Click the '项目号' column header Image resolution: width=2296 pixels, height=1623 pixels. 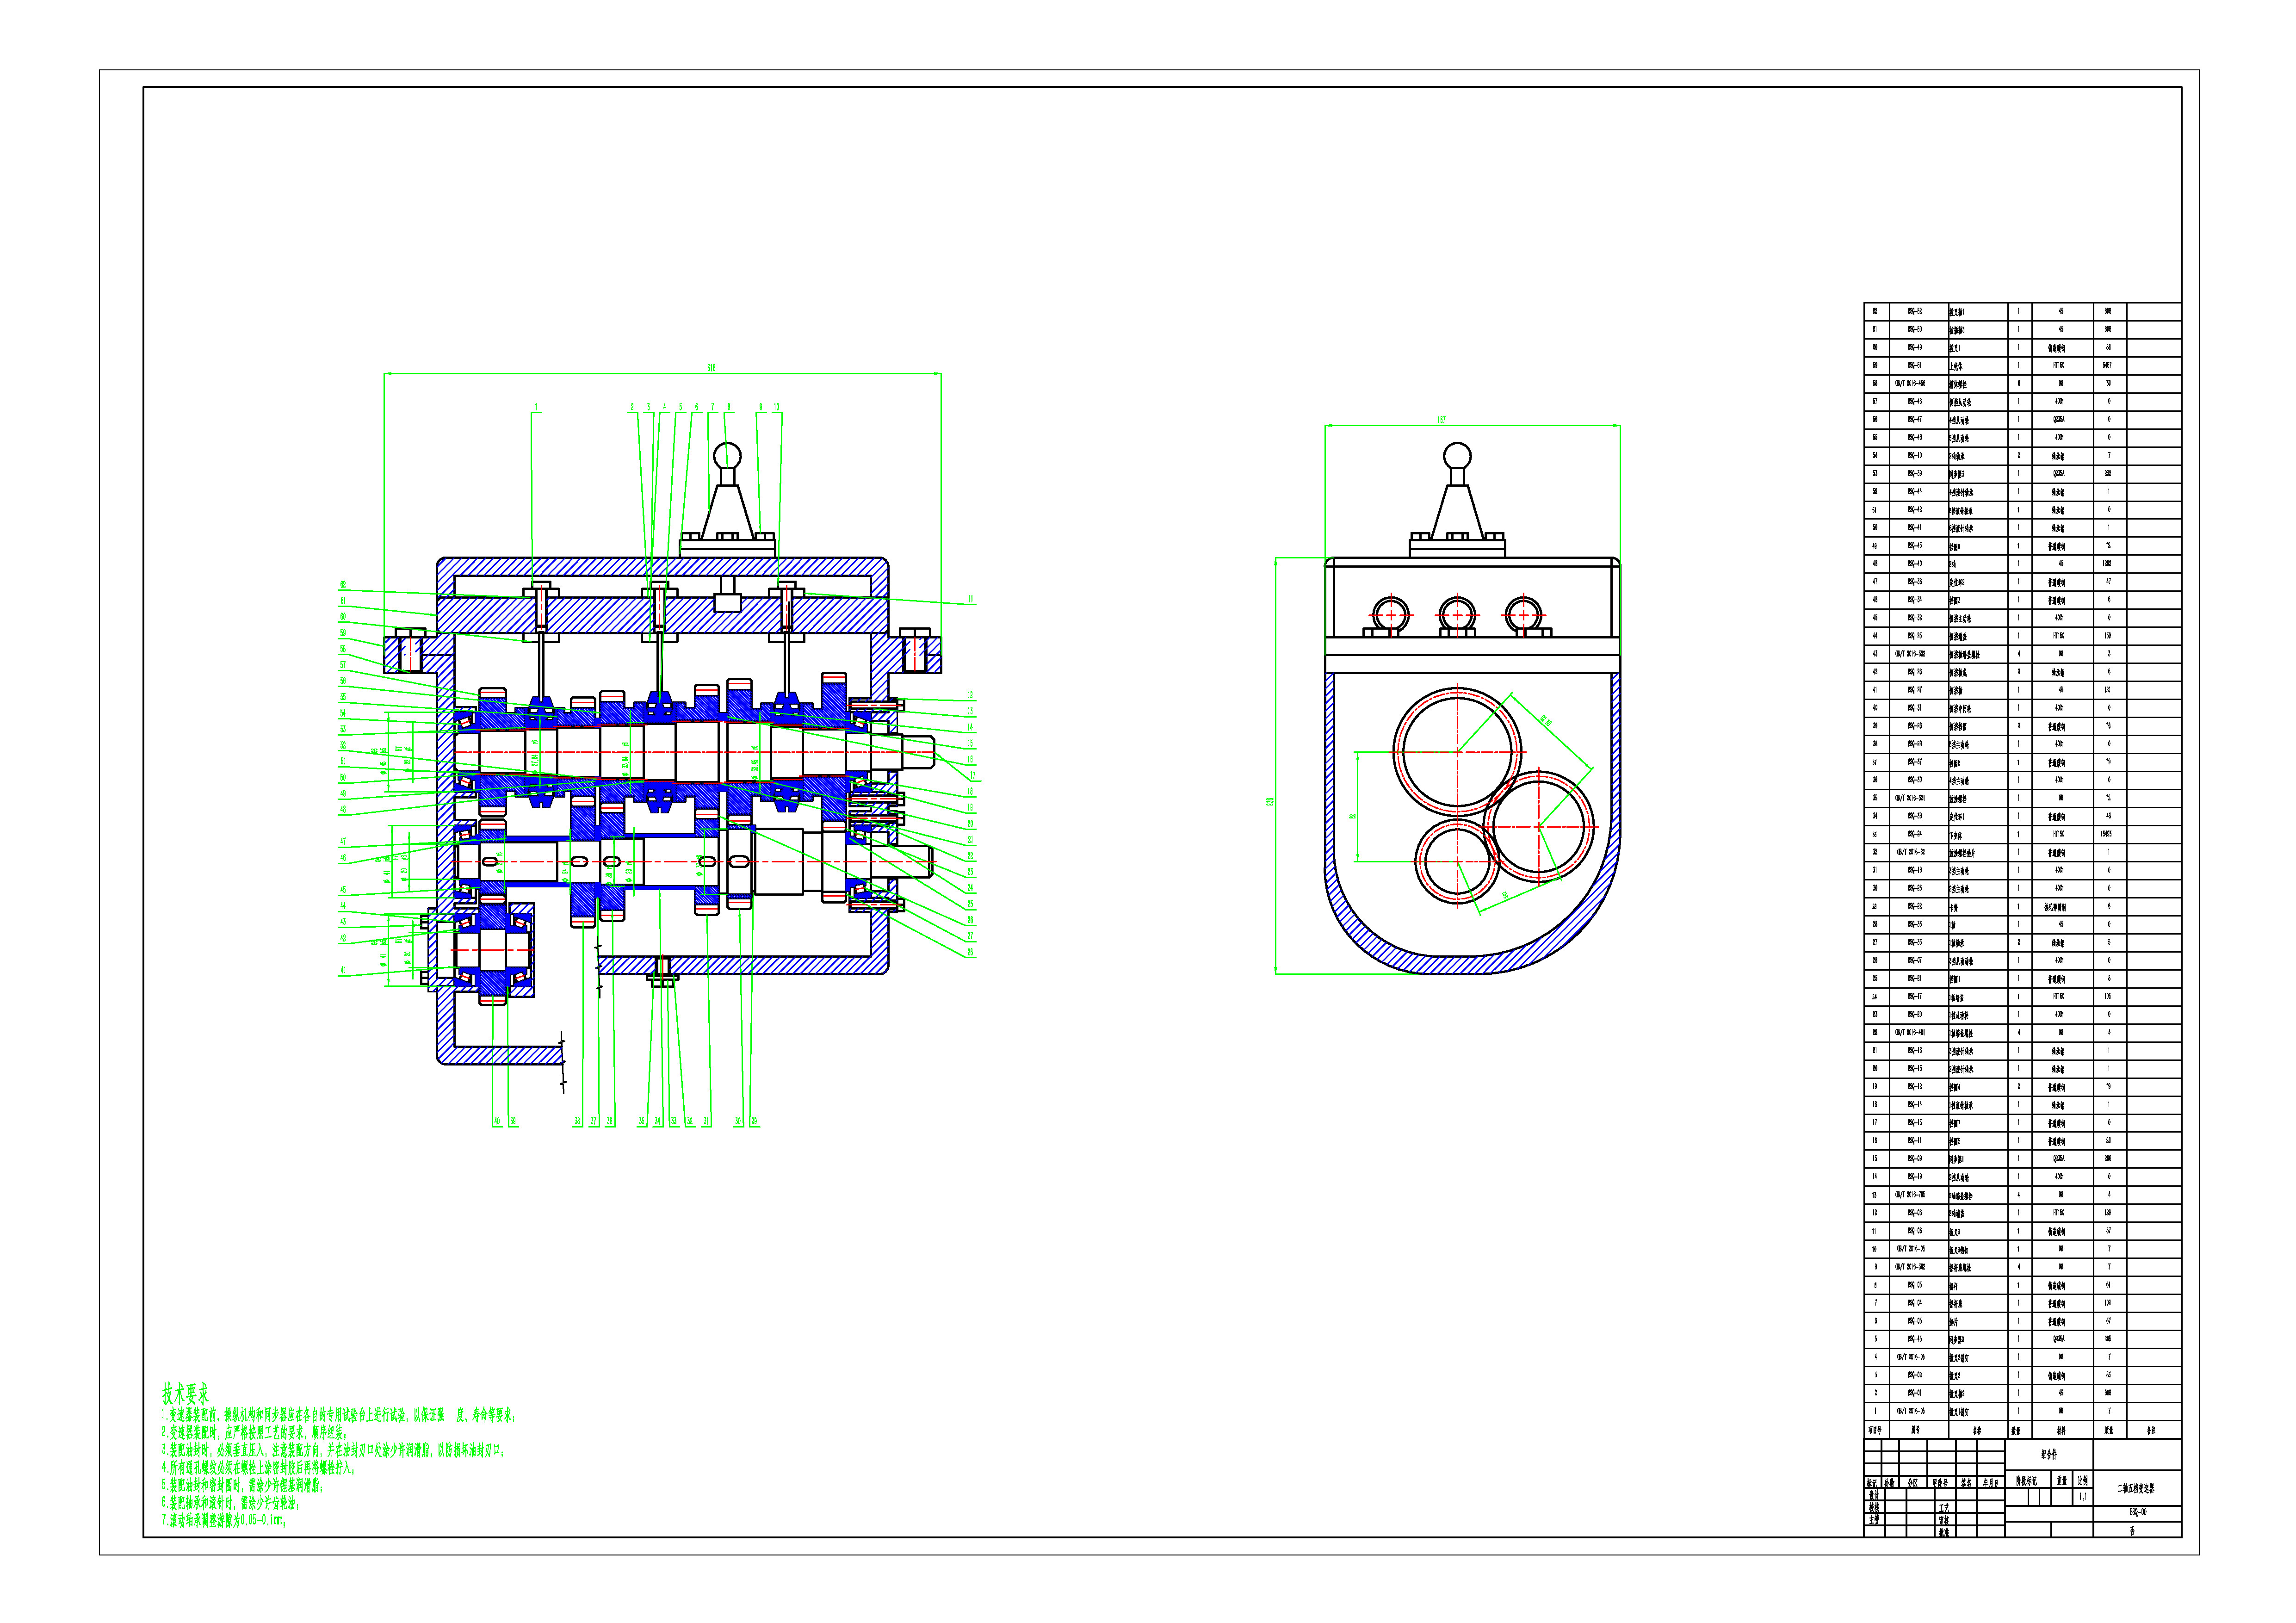(x=1875, y=1430)
